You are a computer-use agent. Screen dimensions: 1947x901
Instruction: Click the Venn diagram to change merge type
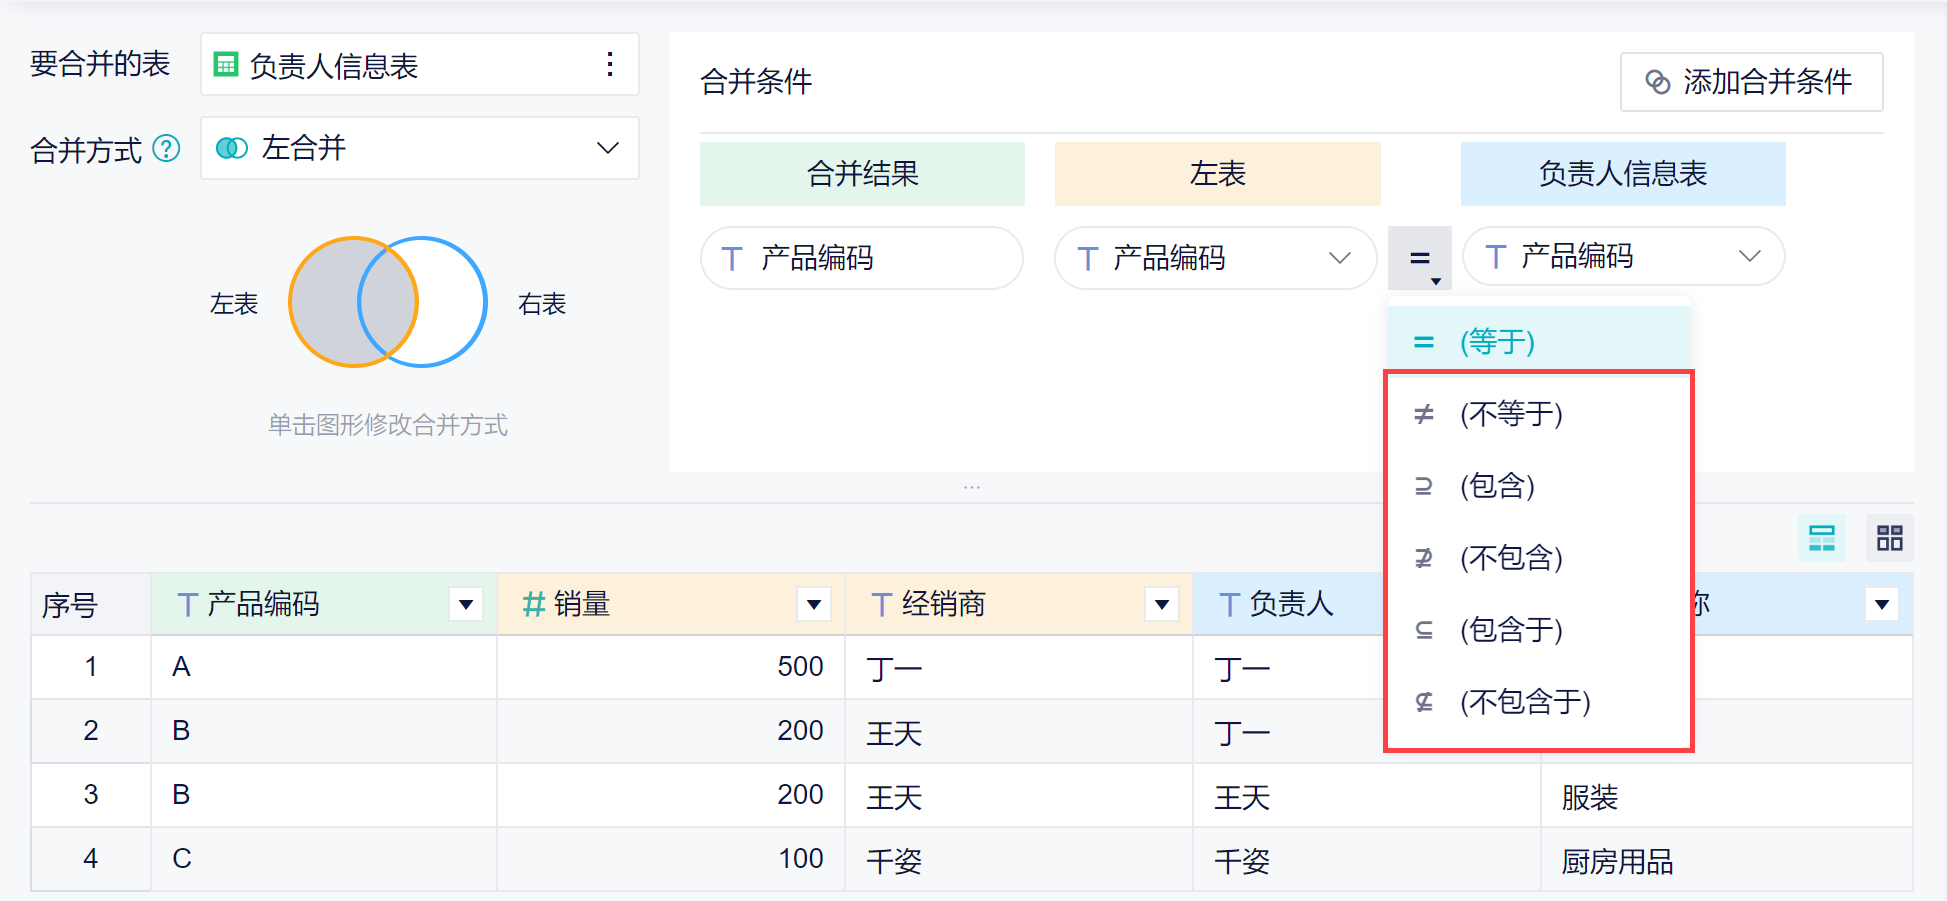pos(388,302)
